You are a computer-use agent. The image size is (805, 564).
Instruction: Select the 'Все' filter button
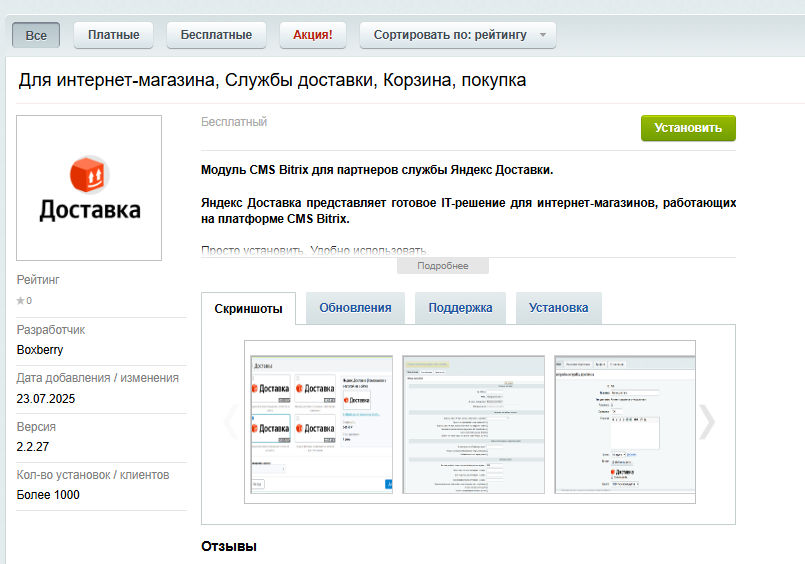(36, 35)
